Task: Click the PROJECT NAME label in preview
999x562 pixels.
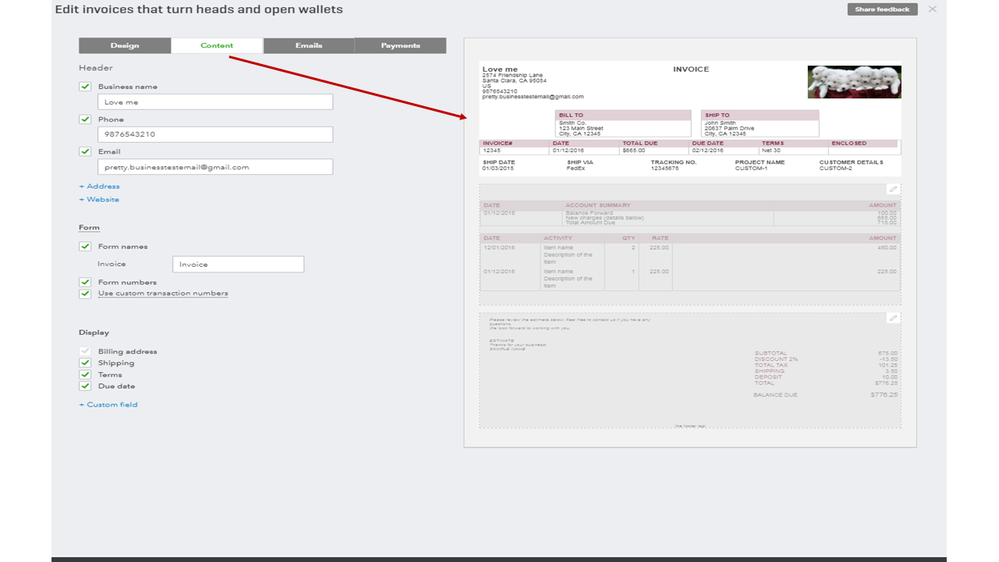Action: (x=760, y=162)
